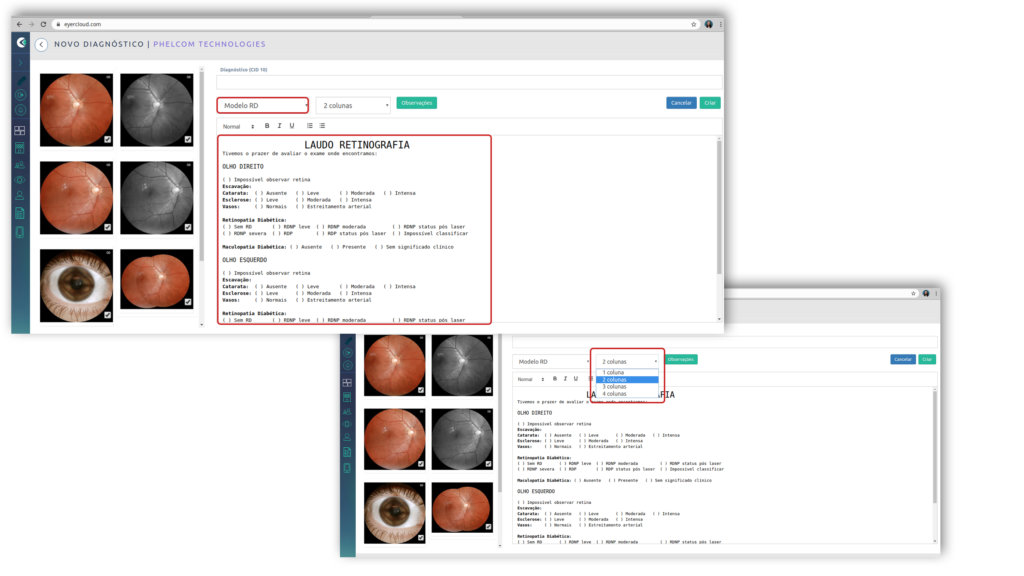Click the Eyer logo in the upper window sidebar
The image size is (1024, 576).
[21, 42]
